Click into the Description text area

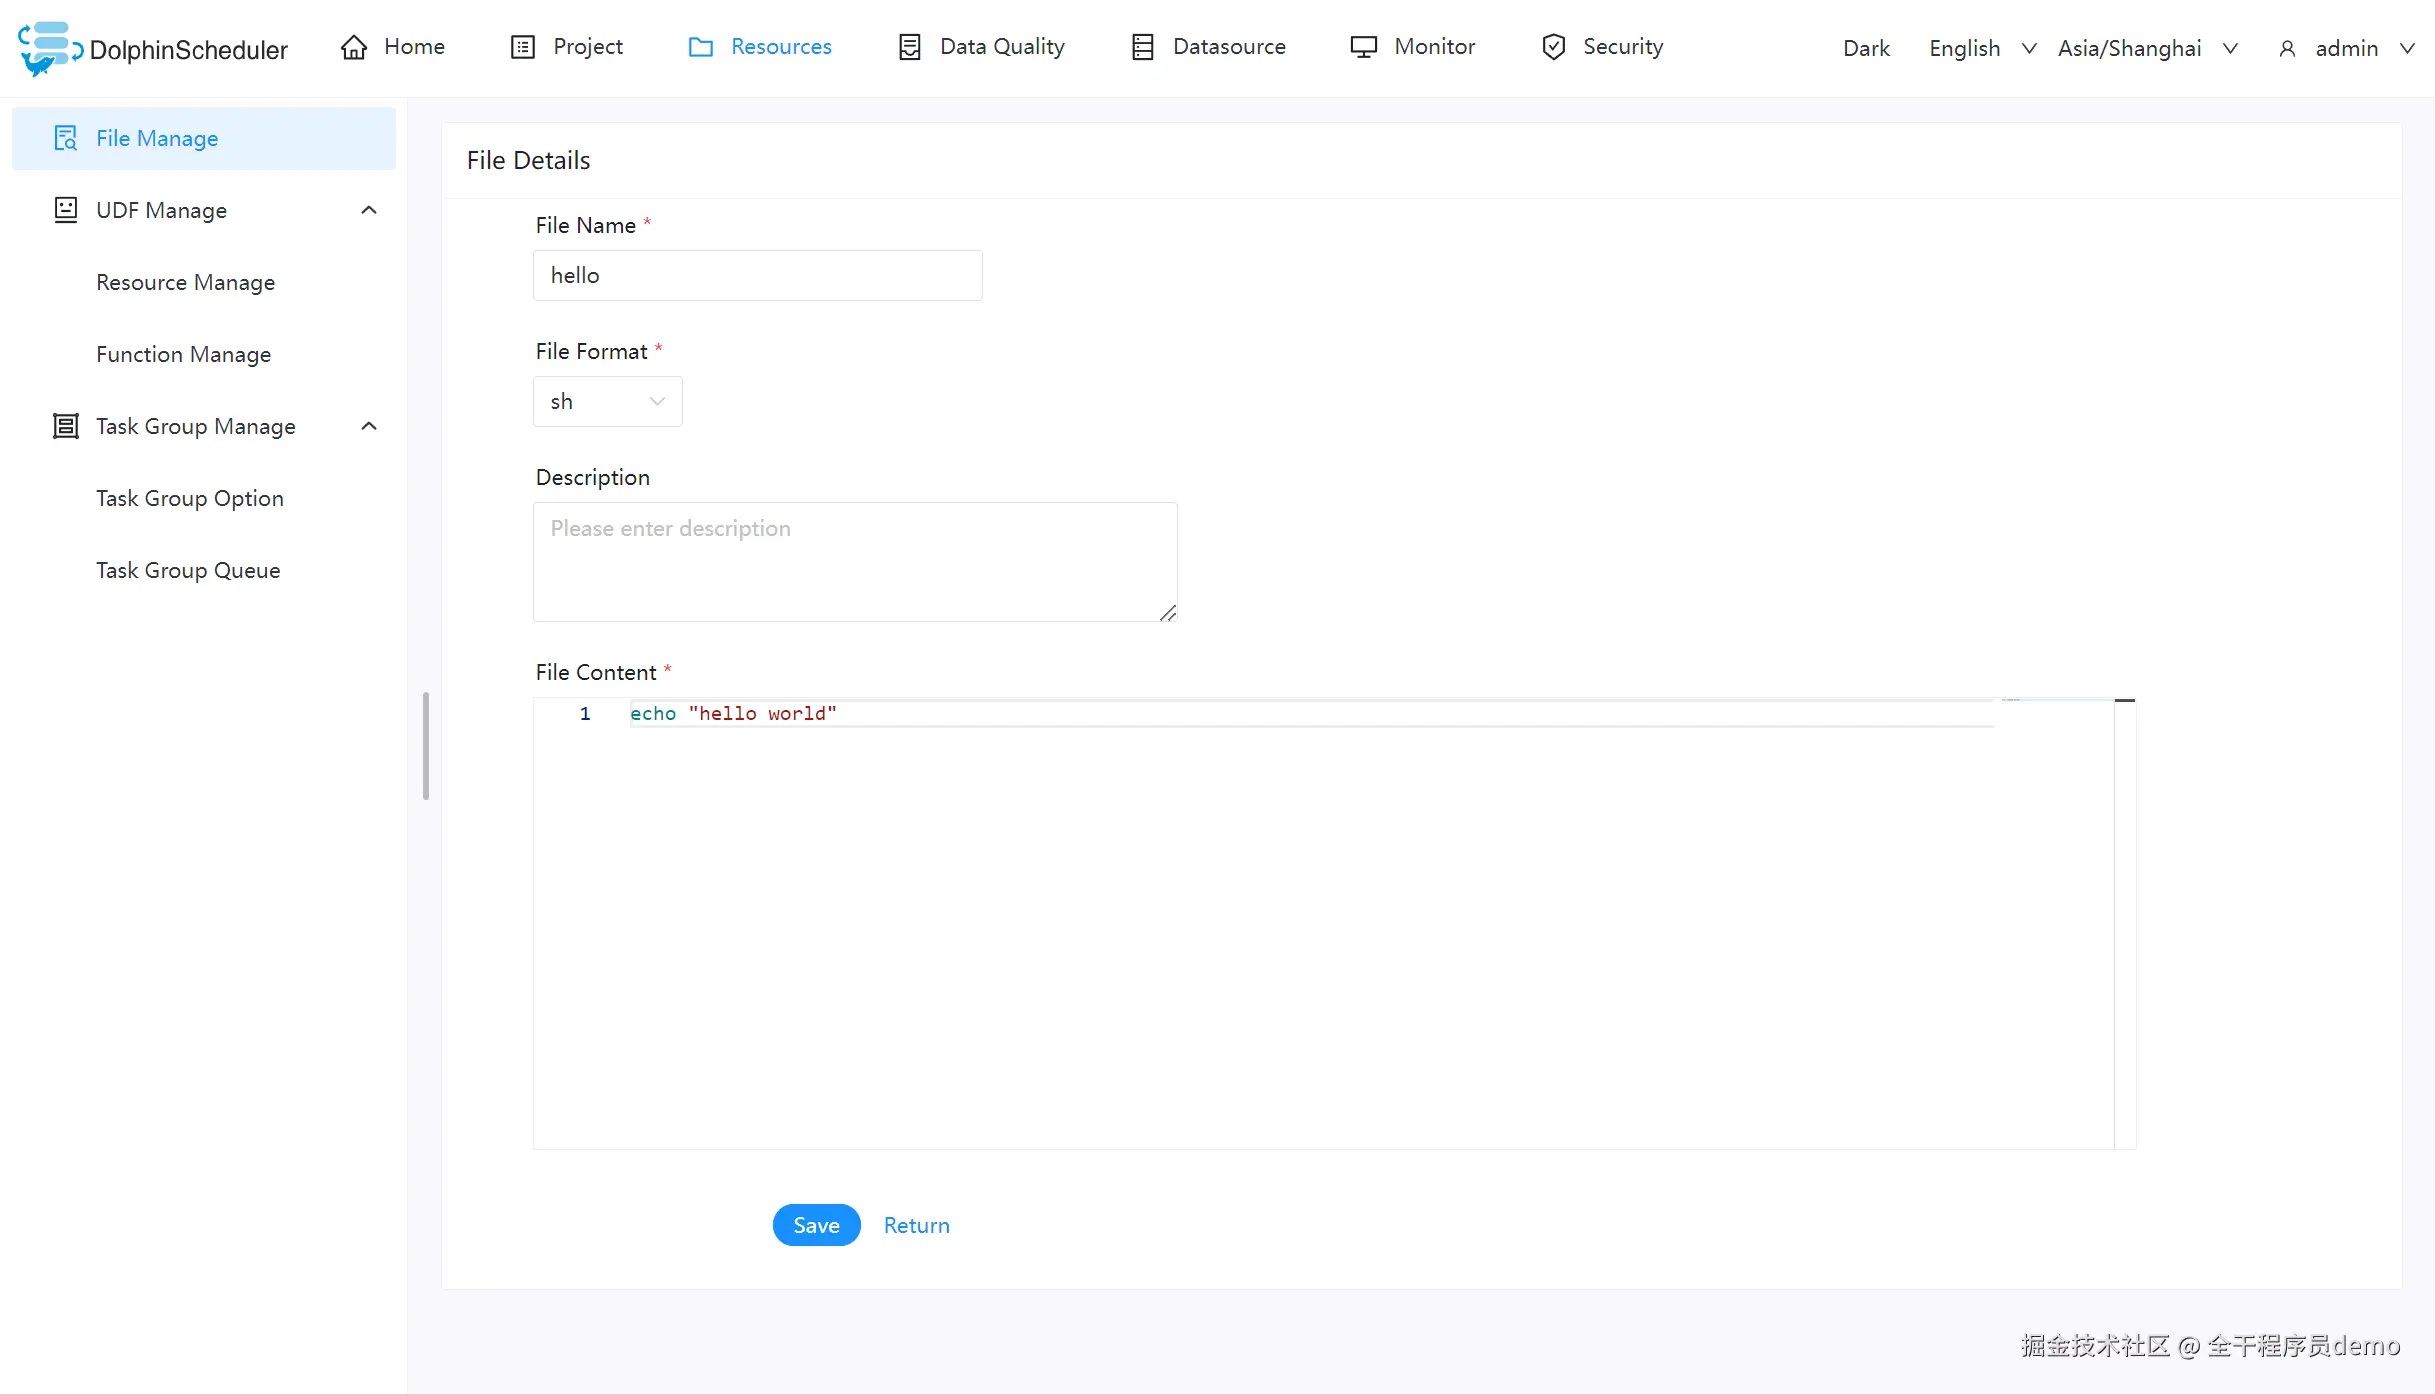pos(855,561)
